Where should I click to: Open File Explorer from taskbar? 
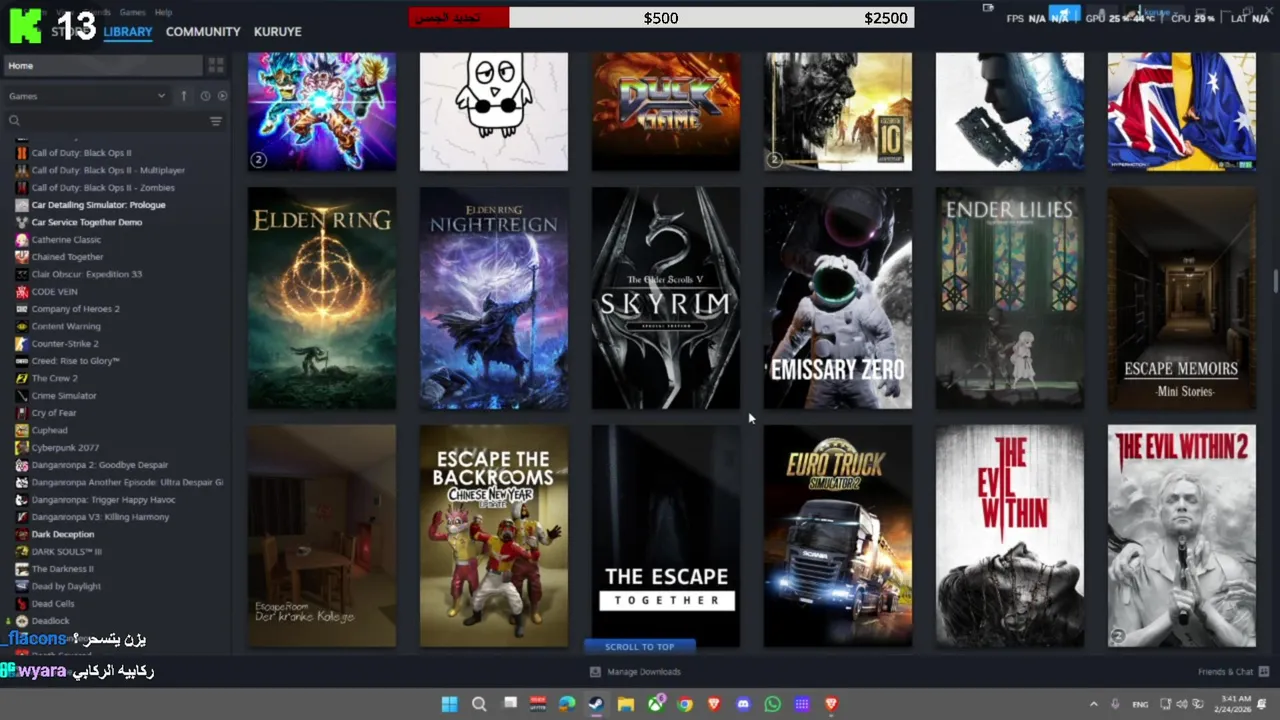point(626,704)
